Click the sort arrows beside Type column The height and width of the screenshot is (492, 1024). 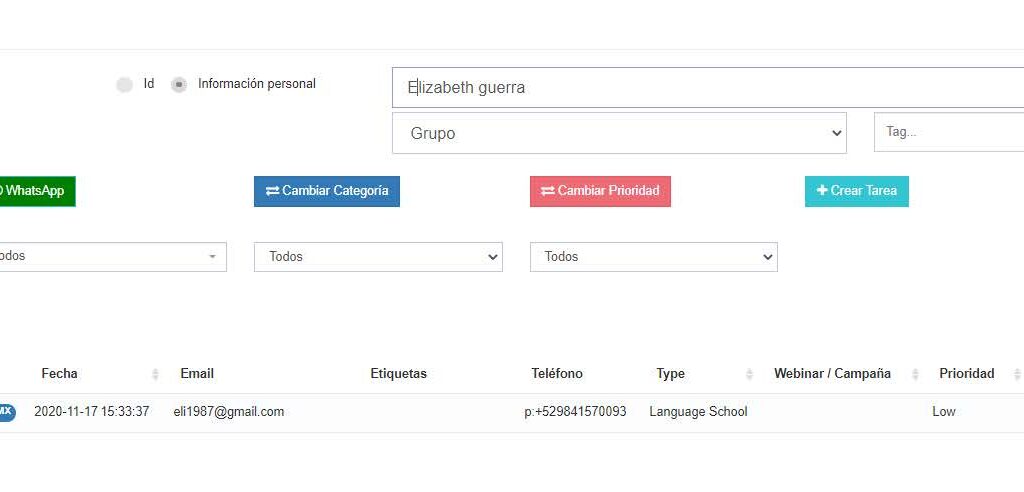click(x=749, y=374)
